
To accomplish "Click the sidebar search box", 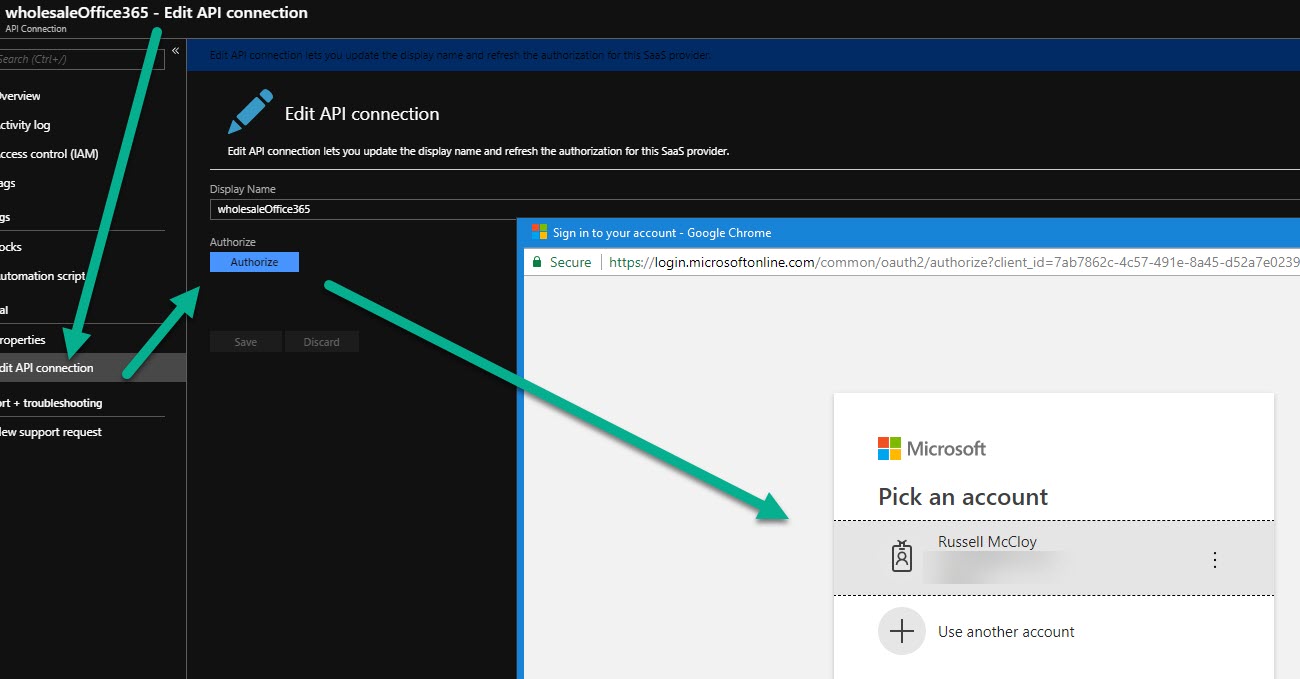I will [x=82, y=59].
